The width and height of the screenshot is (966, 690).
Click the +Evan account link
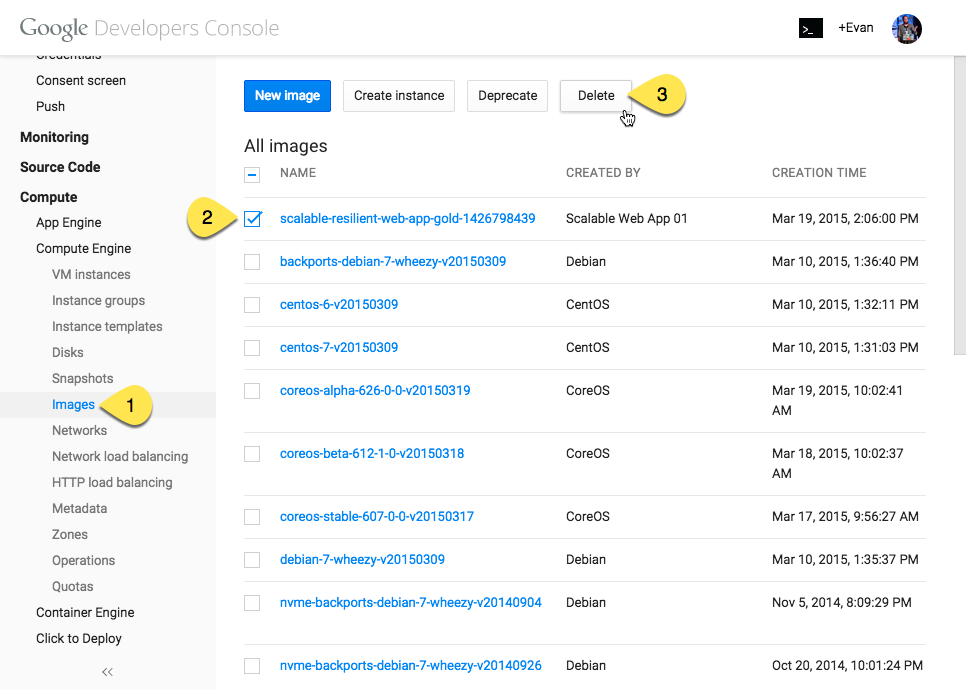click(856, 28)
